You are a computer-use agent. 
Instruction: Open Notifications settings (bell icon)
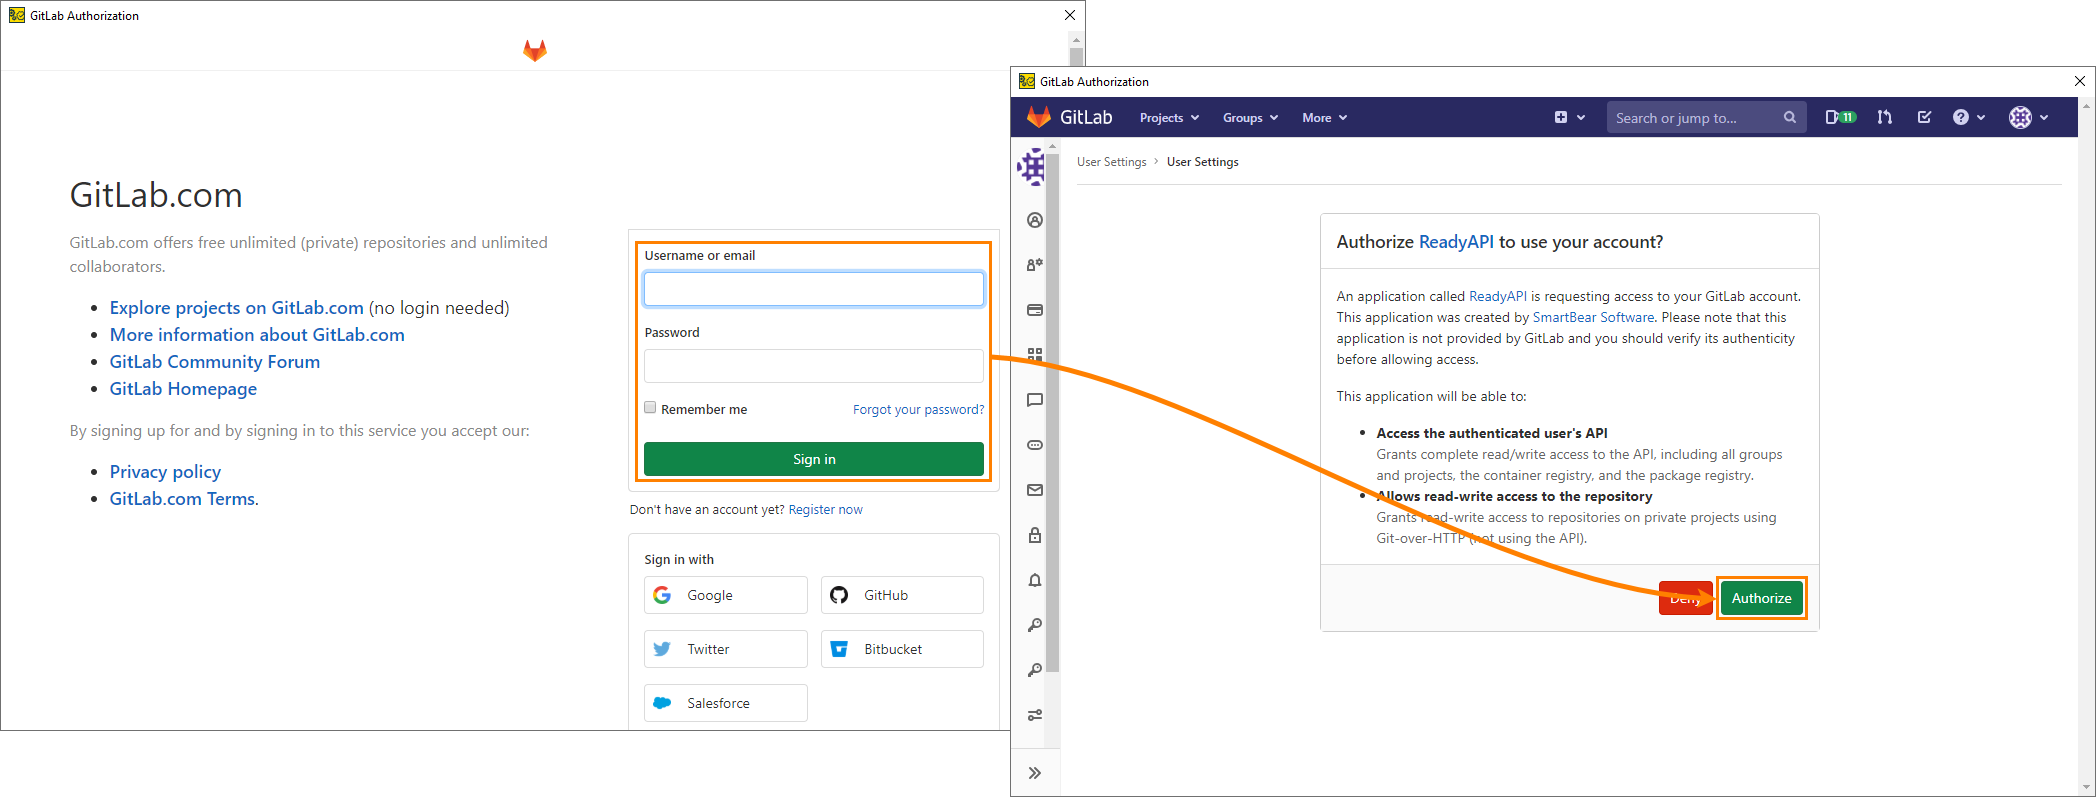click(1035, 580)
